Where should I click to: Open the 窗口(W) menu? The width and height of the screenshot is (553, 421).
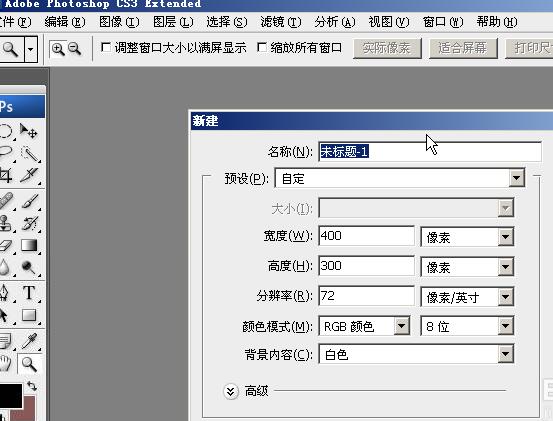[x=443, y=22]
